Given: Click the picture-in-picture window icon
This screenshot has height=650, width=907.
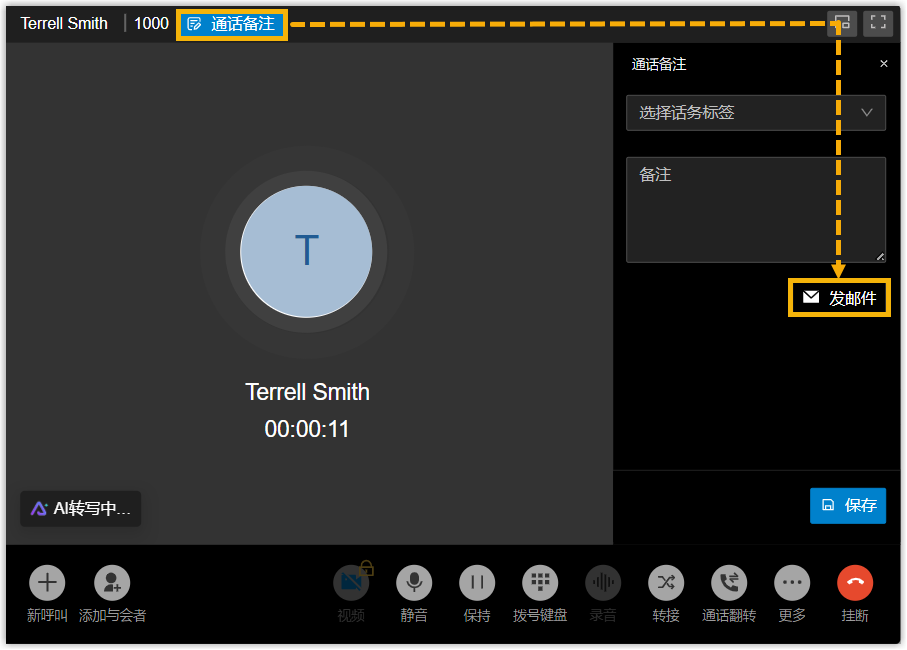Looking at the screenshot, I should (x=842, y=23).
